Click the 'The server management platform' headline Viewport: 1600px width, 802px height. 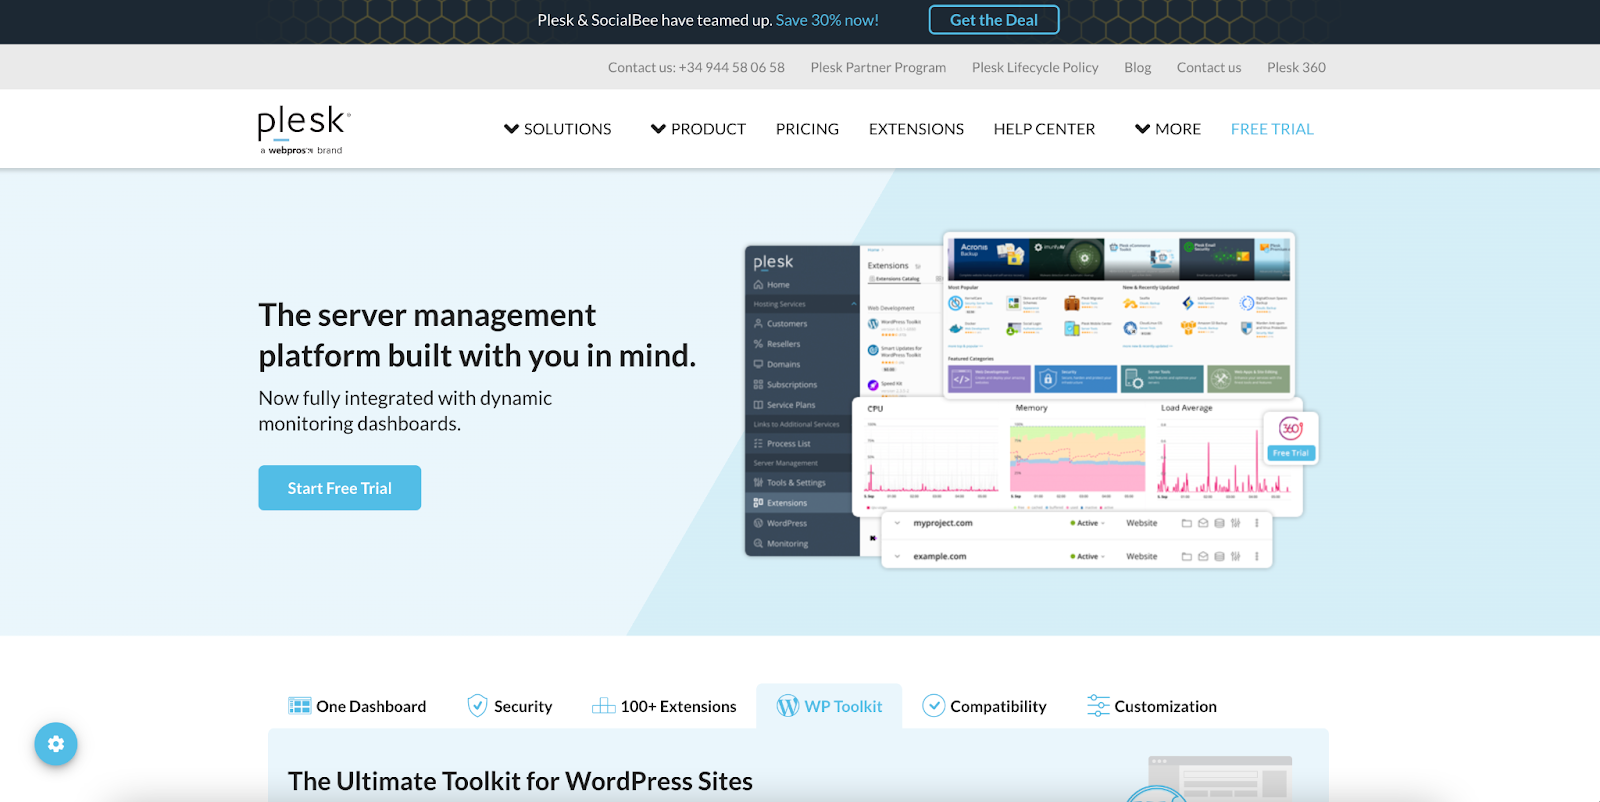[477, 335]
